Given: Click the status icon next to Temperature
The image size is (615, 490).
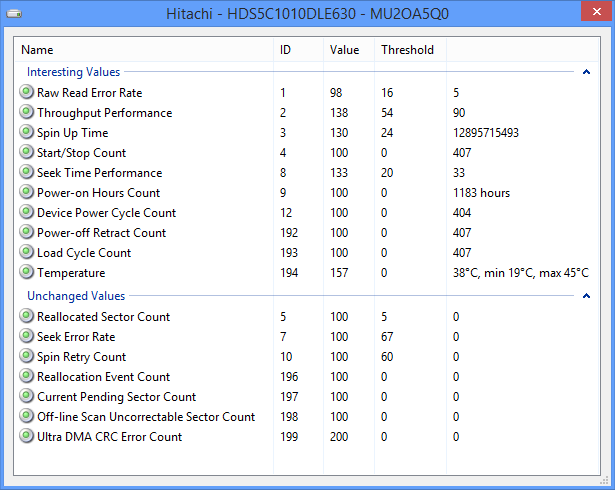Looking at the screenshot, I should click(x=26, y=272).
